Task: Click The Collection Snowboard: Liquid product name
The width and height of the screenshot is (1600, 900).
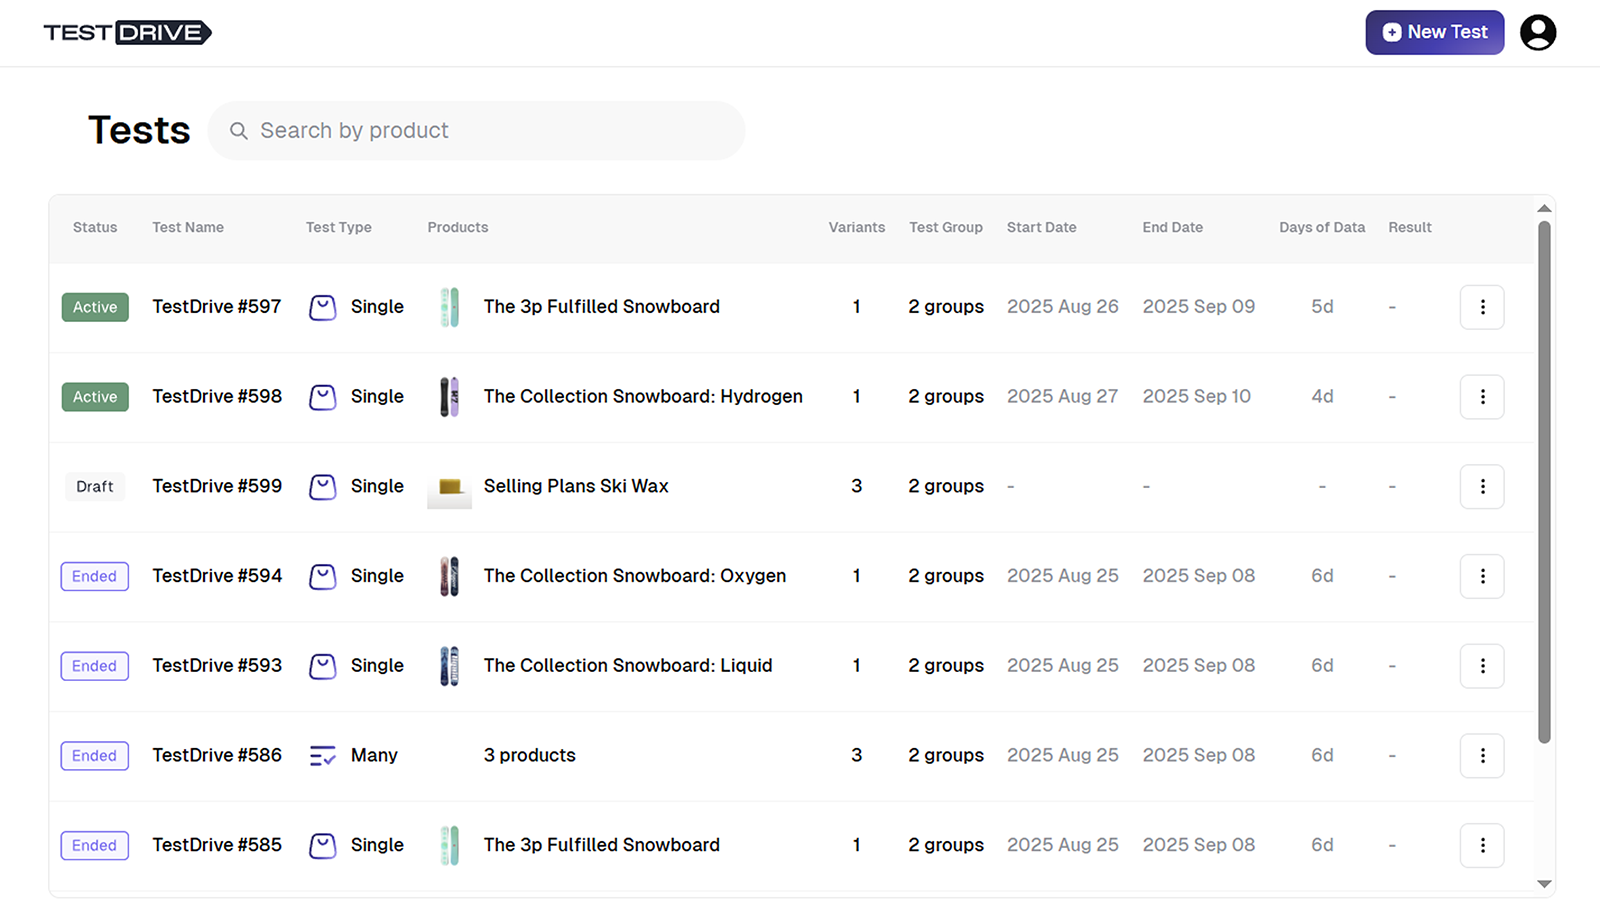Action: click(x=628, y=666)
